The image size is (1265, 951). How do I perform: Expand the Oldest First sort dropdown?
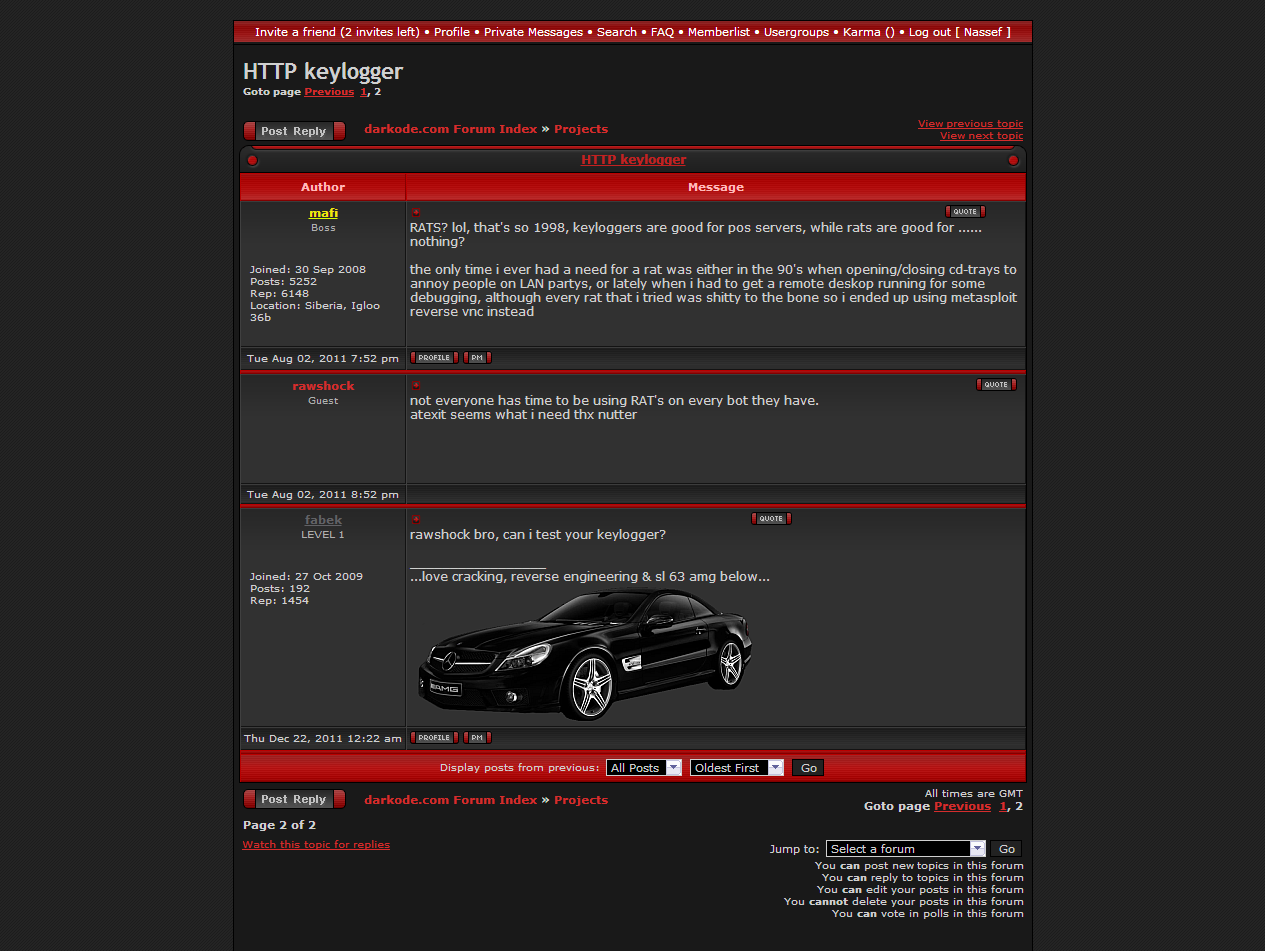tap(736, 768)
